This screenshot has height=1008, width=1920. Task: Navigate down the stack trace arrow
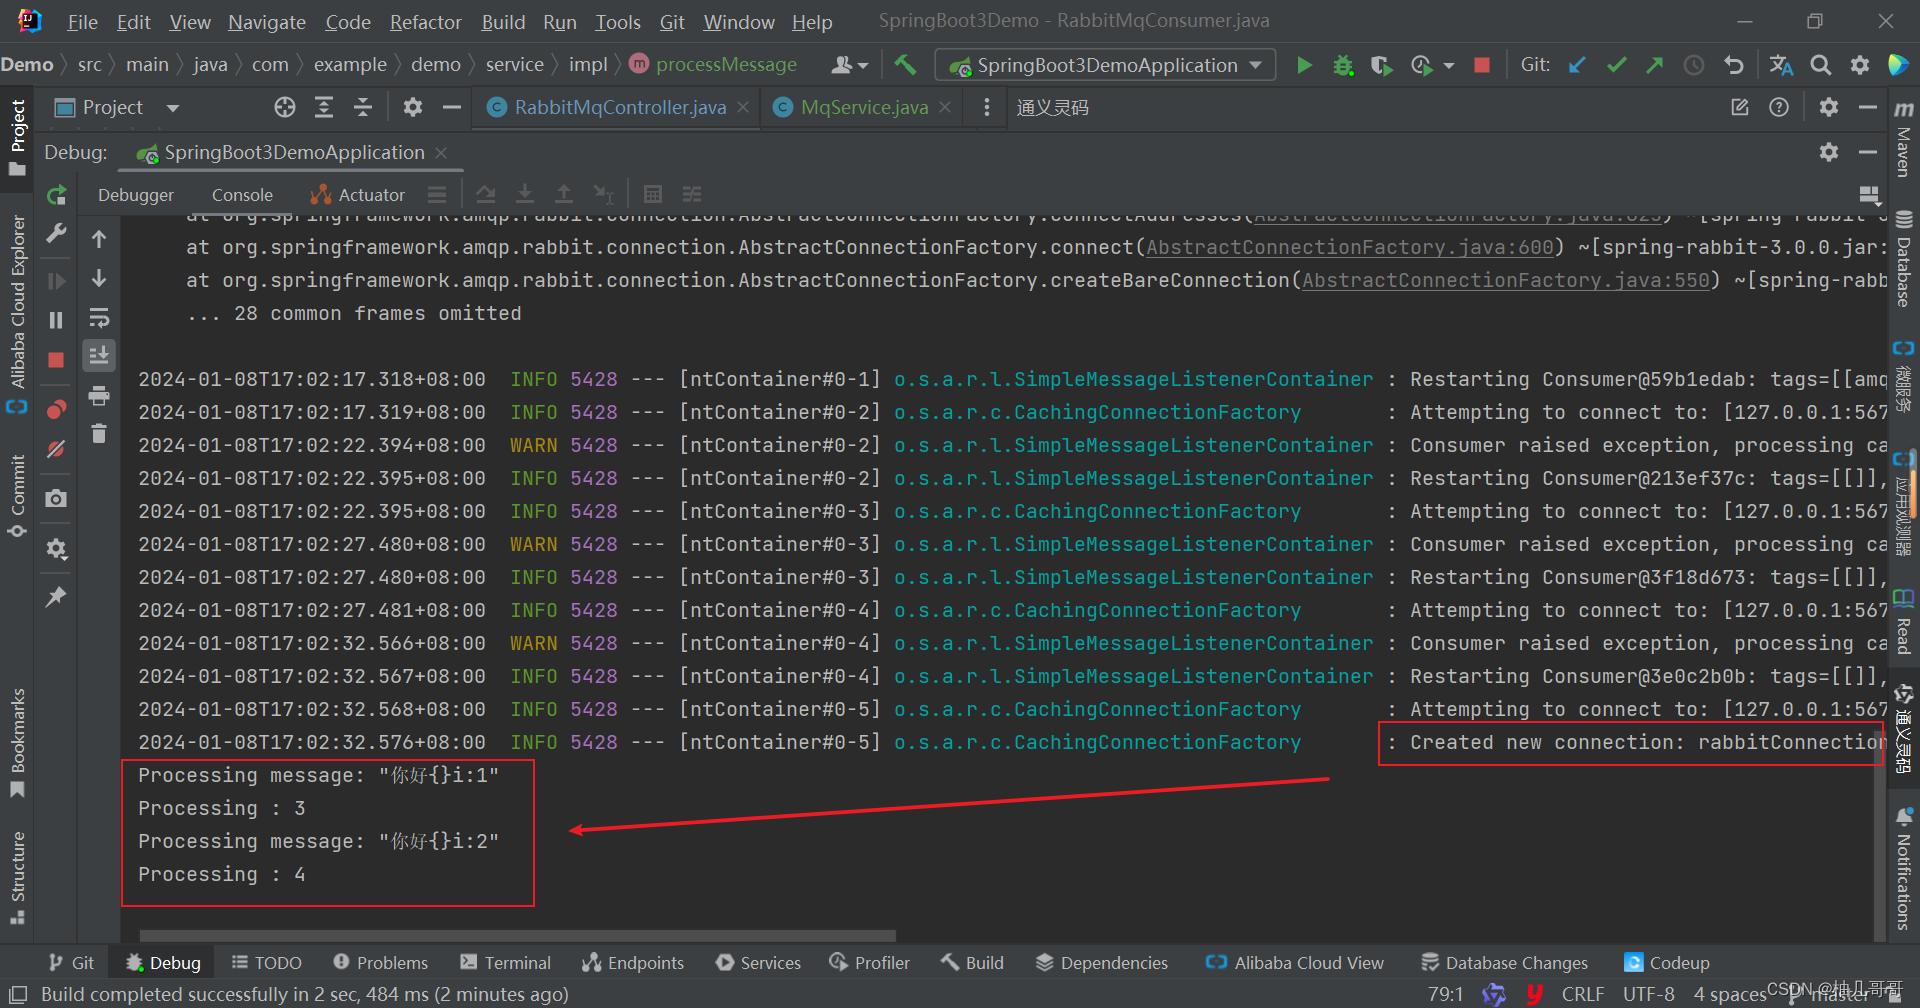pyautogui.click(x=99, y=278)
